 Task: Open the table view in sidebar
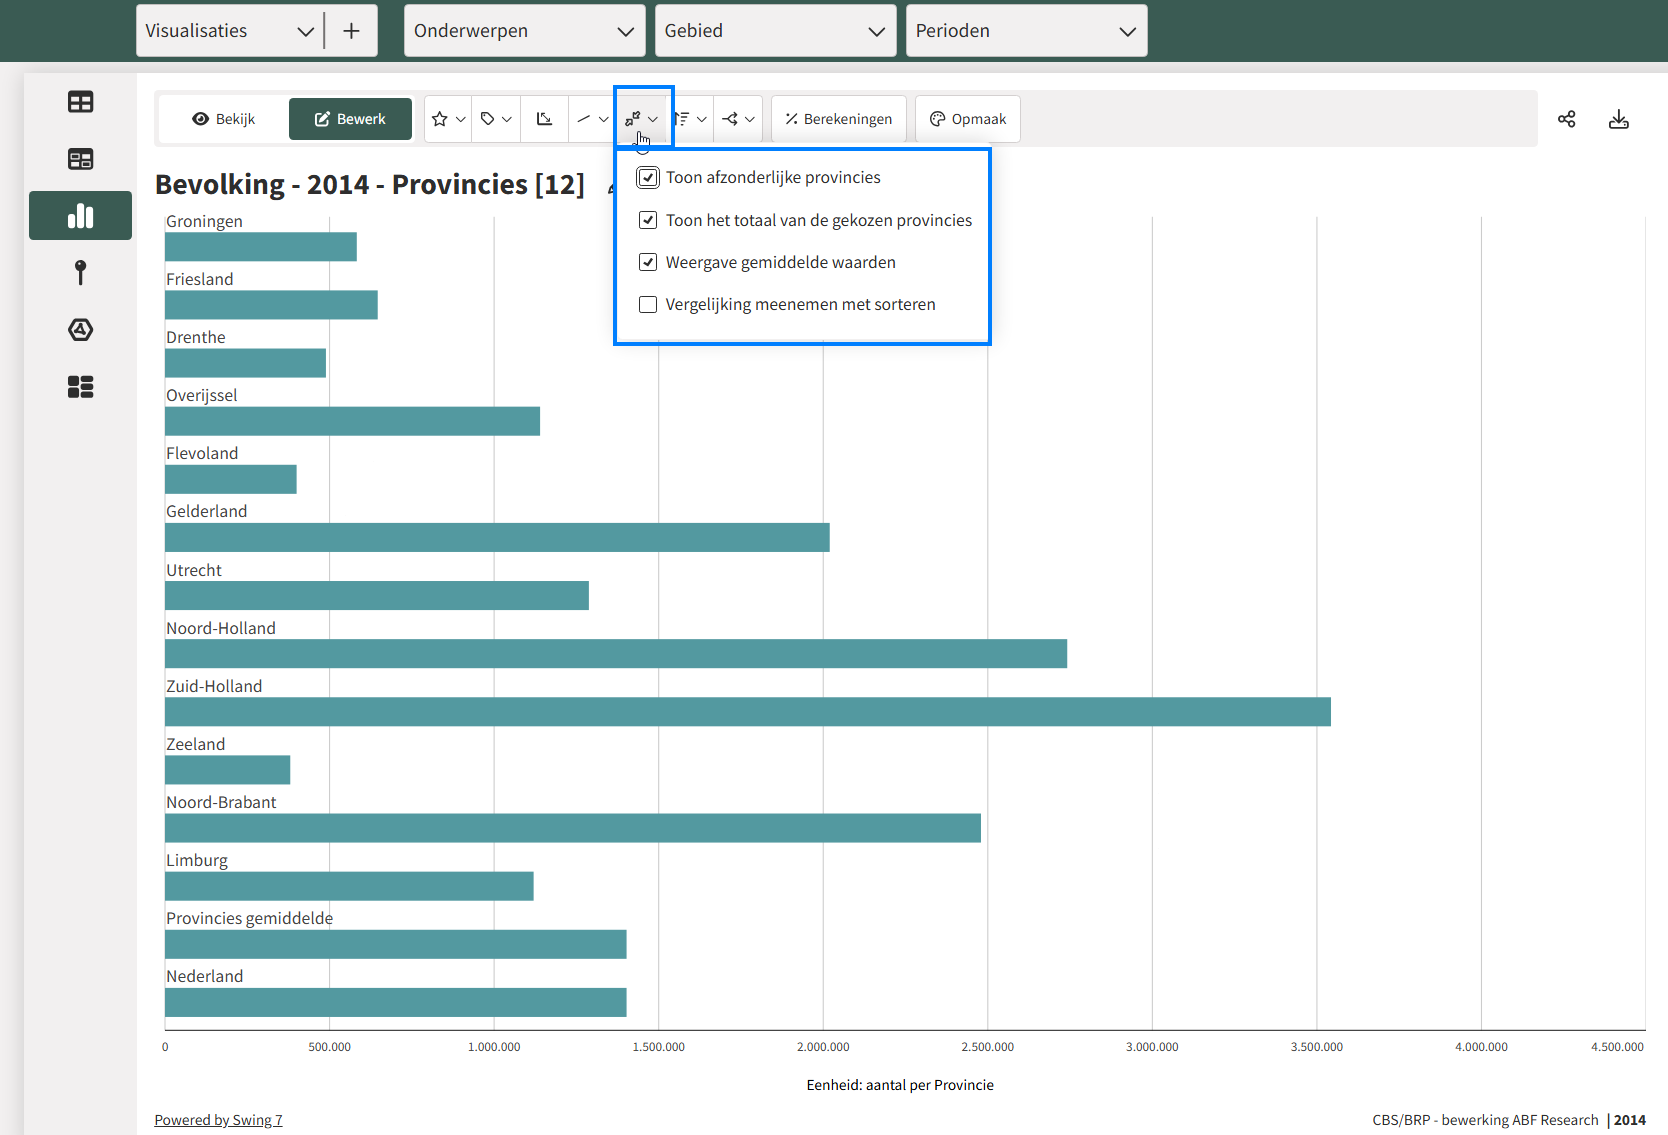click(80, 102)
